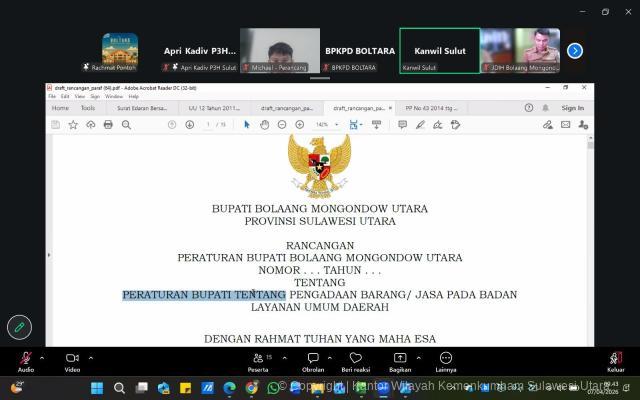The height and width of the screenshot is (400, 640).
Task: Open the Peserta participants panel
Action: [x=259, y=359]
